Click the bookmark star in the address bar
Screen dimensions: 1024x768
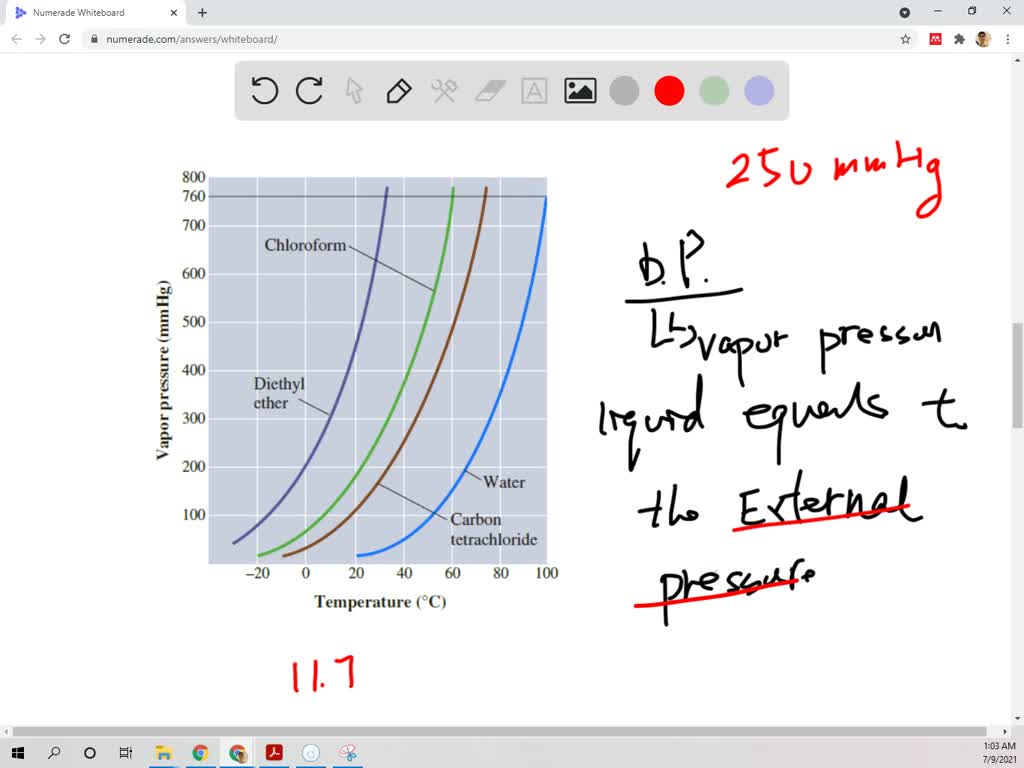pyautogui.click(x=905, y=38)
